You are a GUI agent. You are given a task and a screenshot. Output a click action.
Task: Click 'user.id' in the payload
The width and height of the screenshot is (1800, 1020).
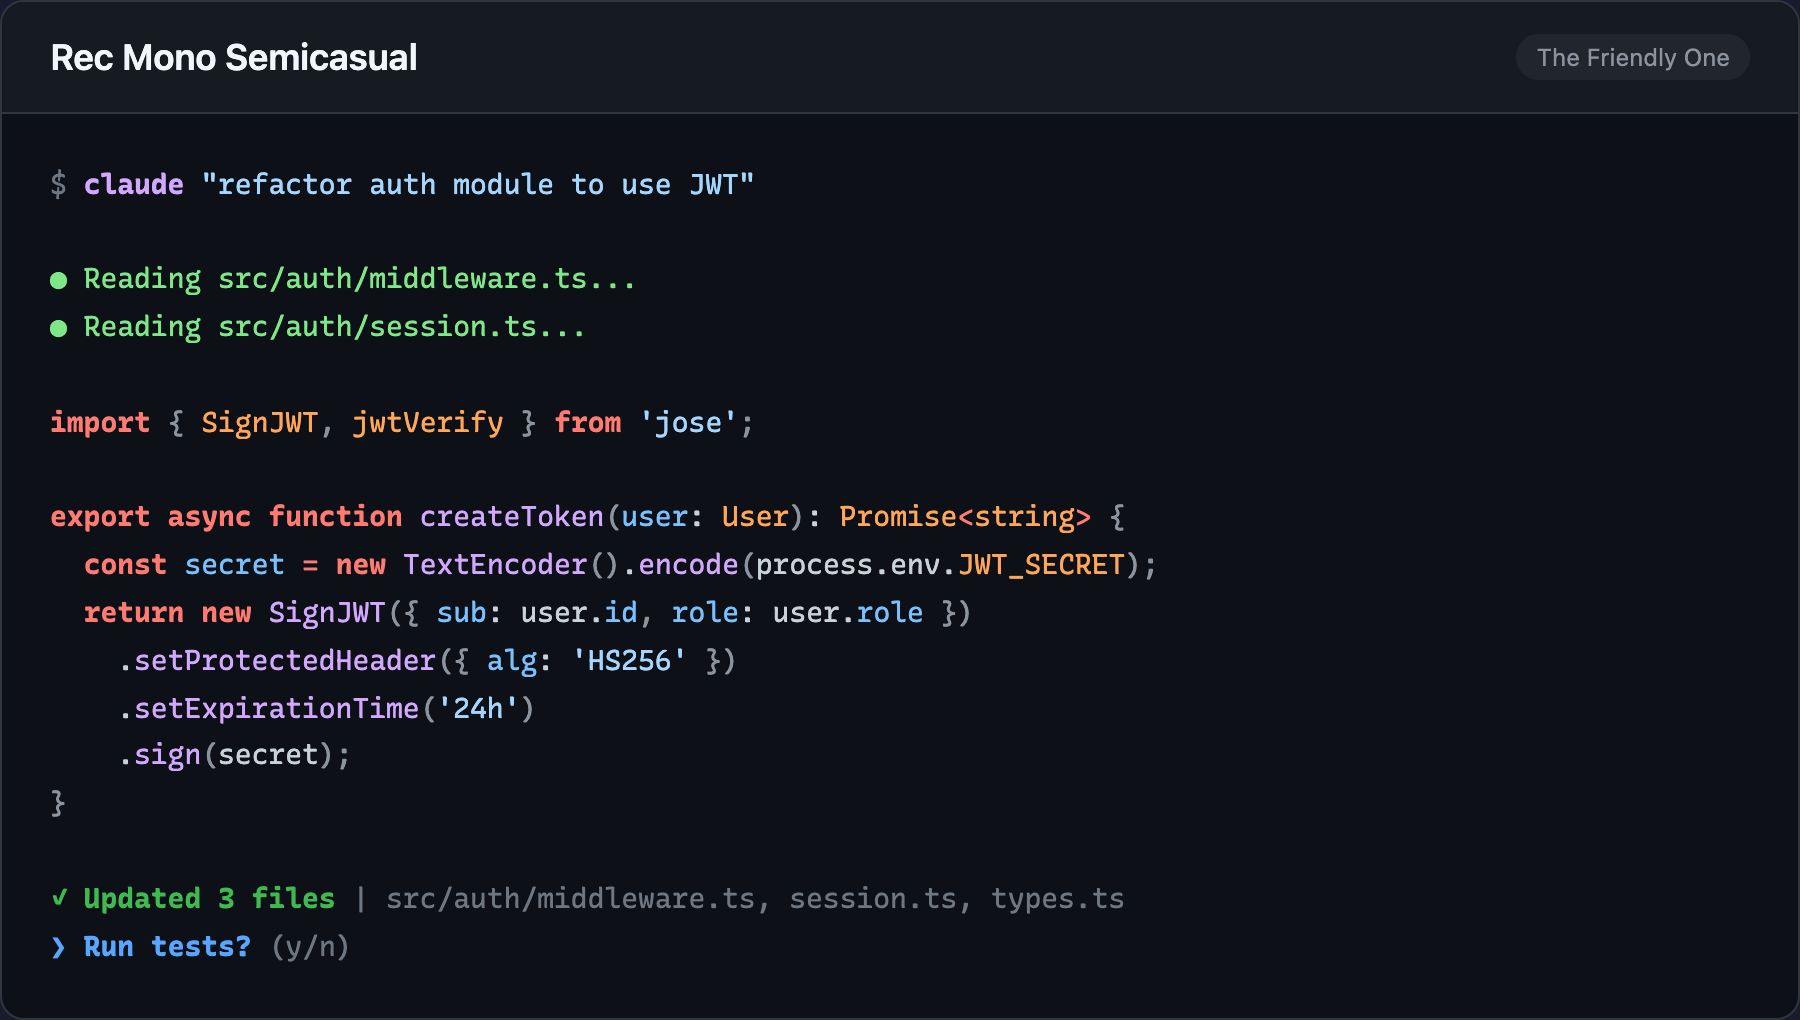(579, 612)
